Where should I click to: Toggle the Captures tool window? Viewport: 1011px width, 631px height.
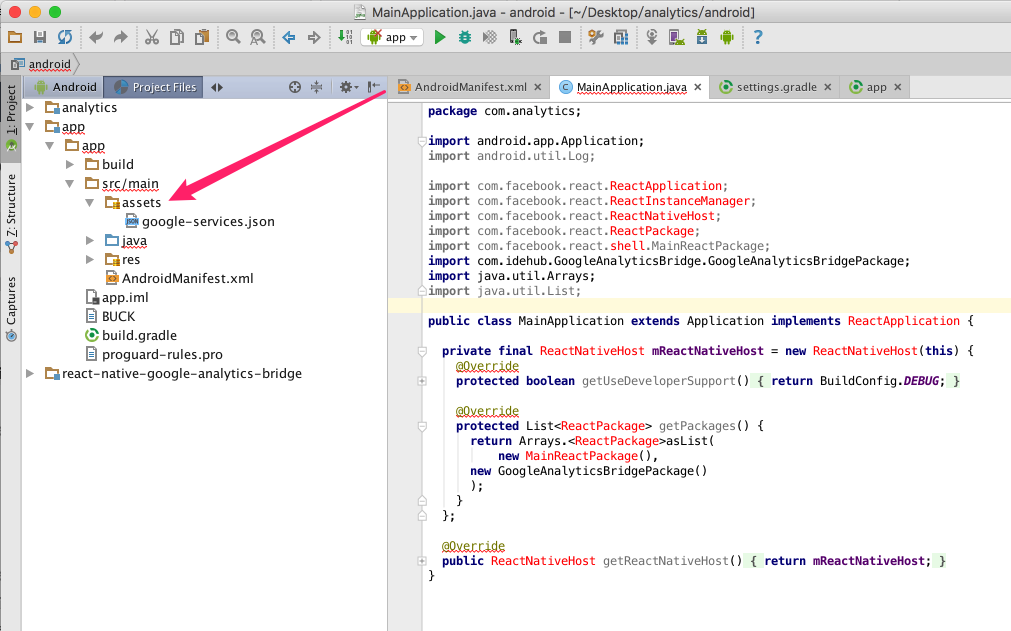click(11, 308)
